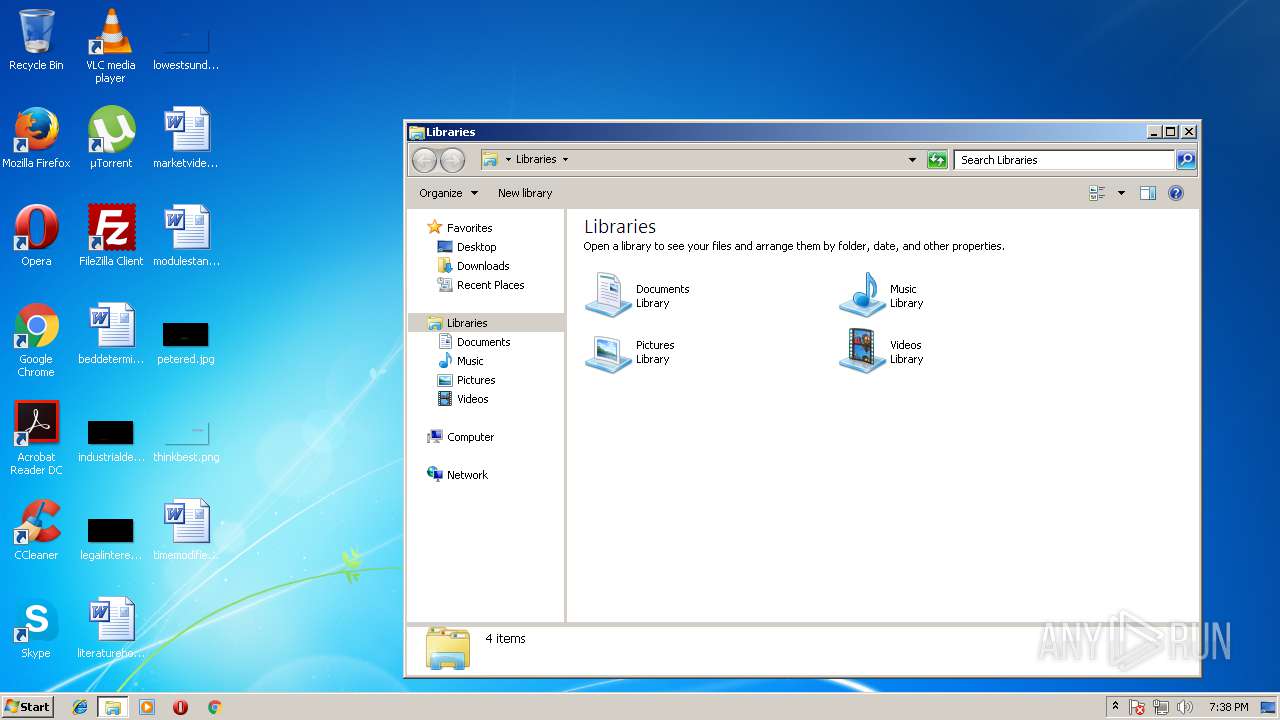1280x720 pixels.
Task: Open Internet Explorer from taskbar
Action: tap(80, 707)
